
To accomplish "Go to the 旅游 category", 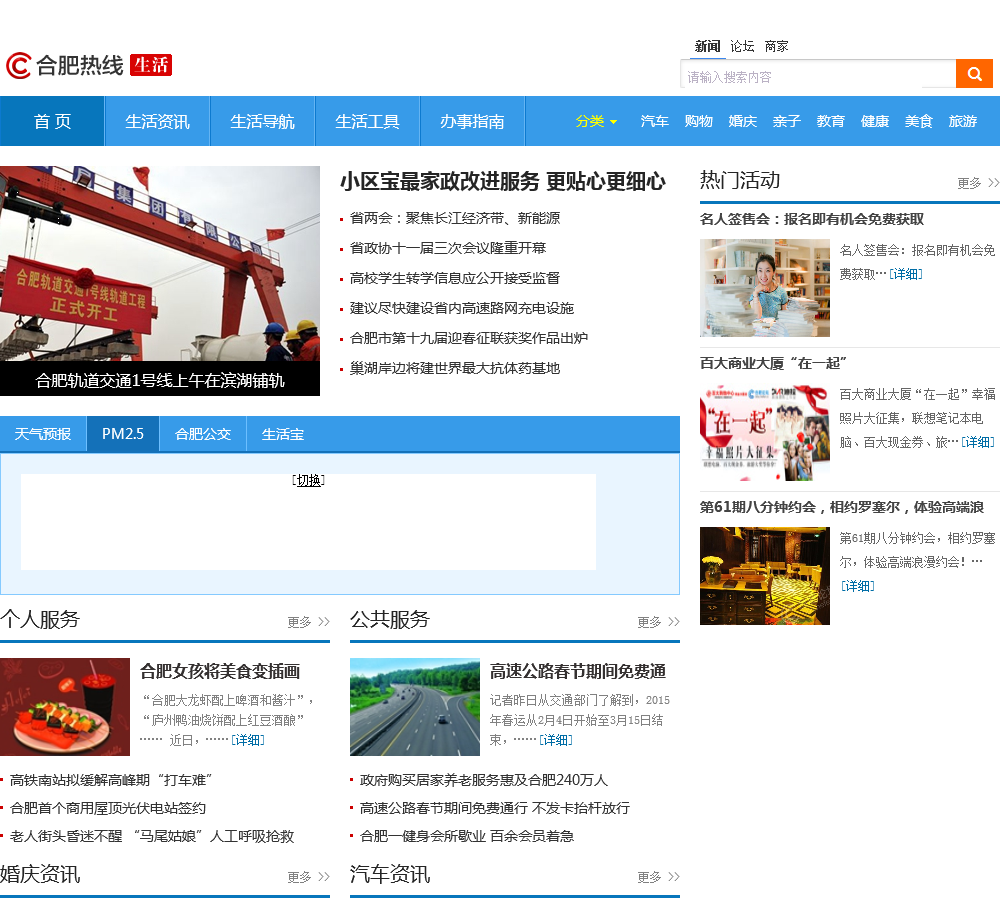I will 962,121.
